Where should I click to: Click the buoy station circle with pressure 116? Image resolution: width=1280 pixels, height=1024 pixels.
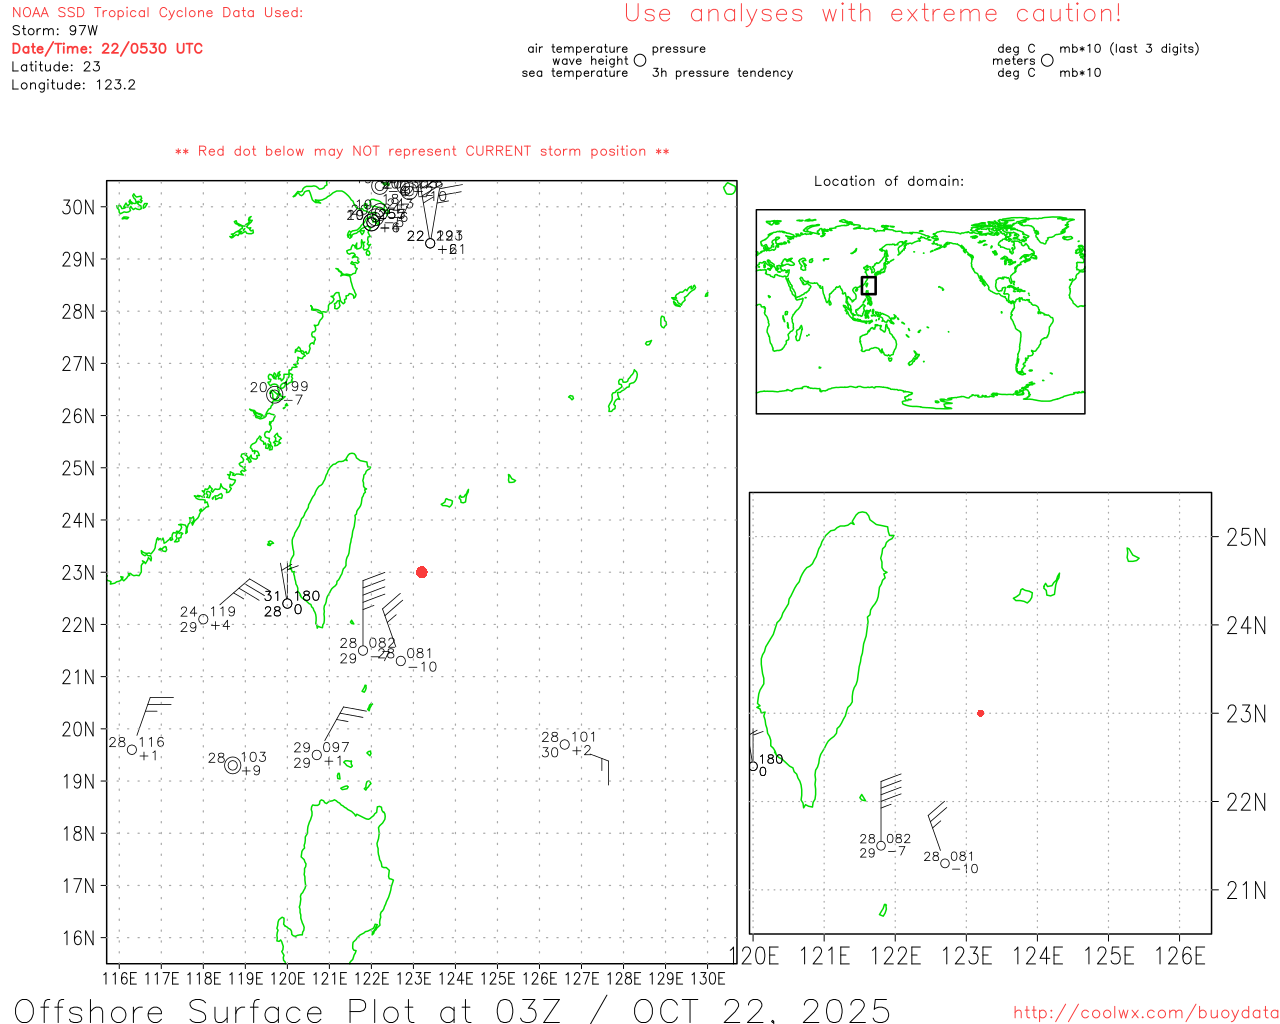point(132,750)
